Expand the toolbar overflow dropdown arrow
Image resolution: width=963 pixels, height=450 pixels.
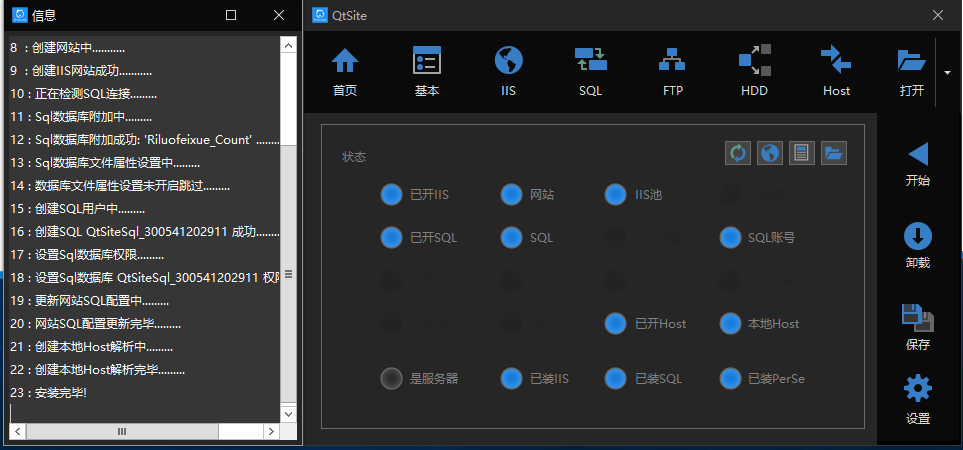point(947,73)
